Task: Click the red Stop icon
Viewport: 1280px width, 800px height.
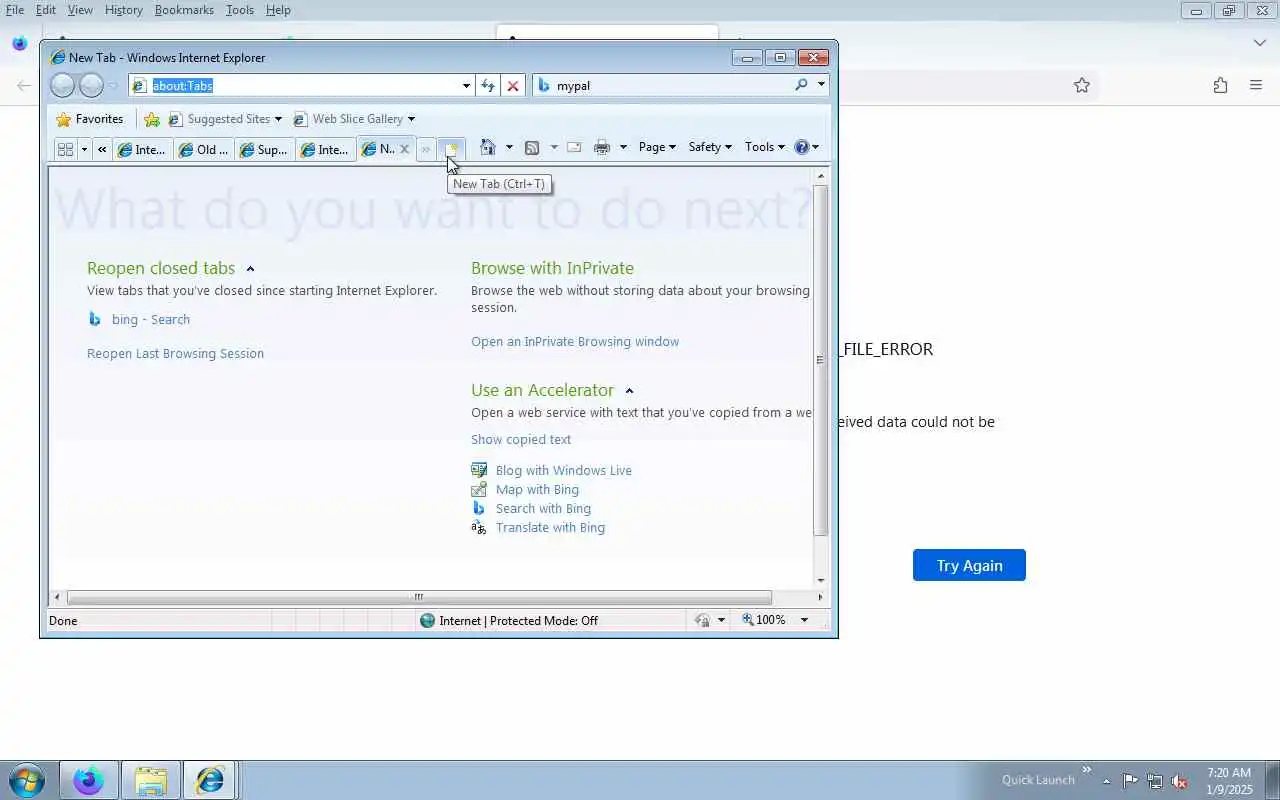Action: coord(513,86)
